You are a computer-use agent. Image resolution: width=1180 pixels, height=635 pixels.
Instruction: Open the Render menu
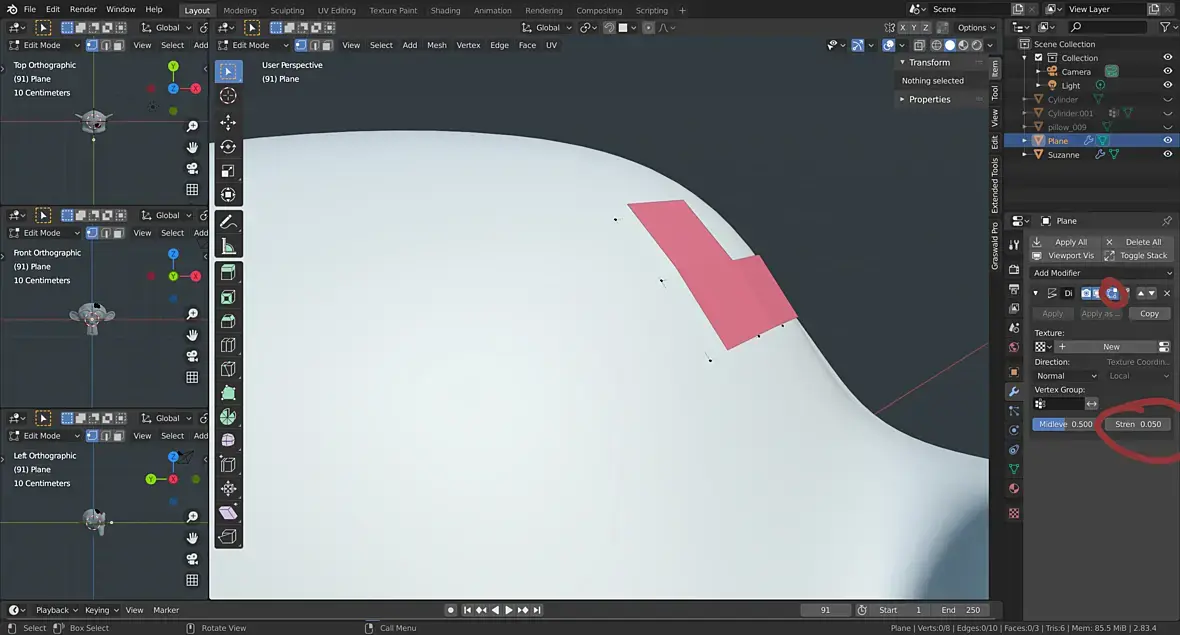[83, 10]
